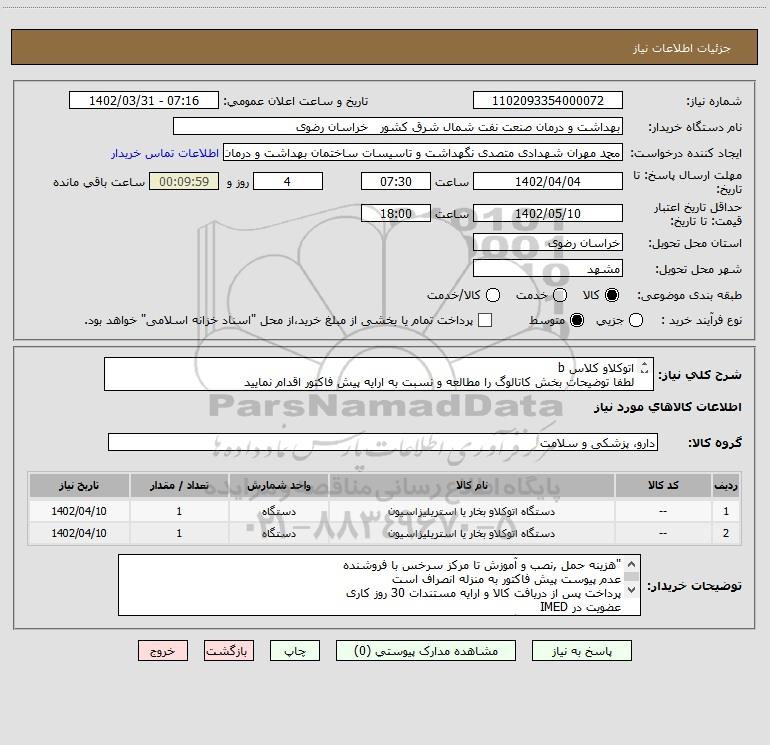Open مشاهده مدارک پیوستی (0) button
Screen dimensions: 770x745
tap(426, 651)
